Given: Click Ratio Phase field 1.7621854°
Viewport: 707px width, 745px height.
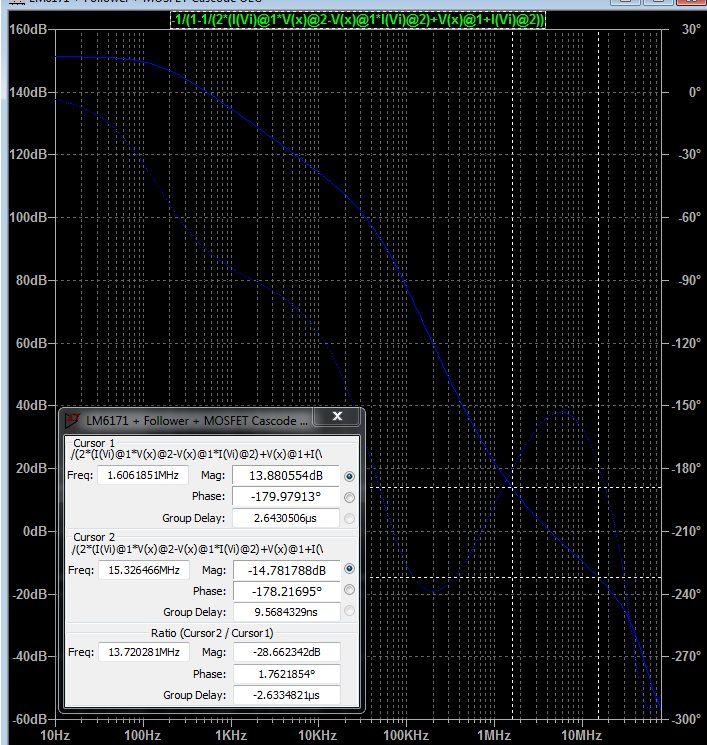Looking at the screenshot, I should [x=287, y=674].
